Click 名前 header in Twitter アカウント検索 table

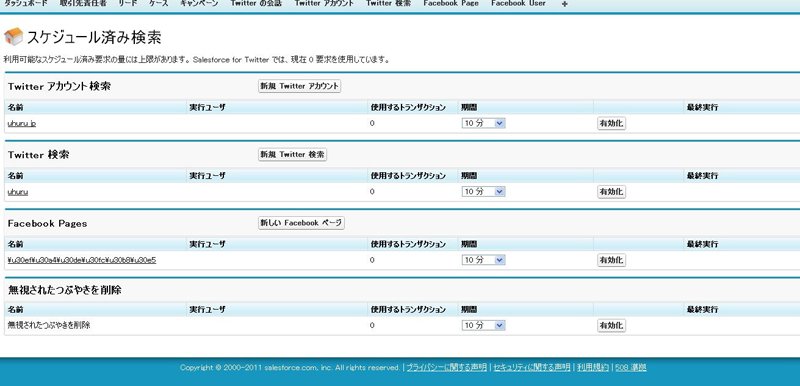(15, 108)
